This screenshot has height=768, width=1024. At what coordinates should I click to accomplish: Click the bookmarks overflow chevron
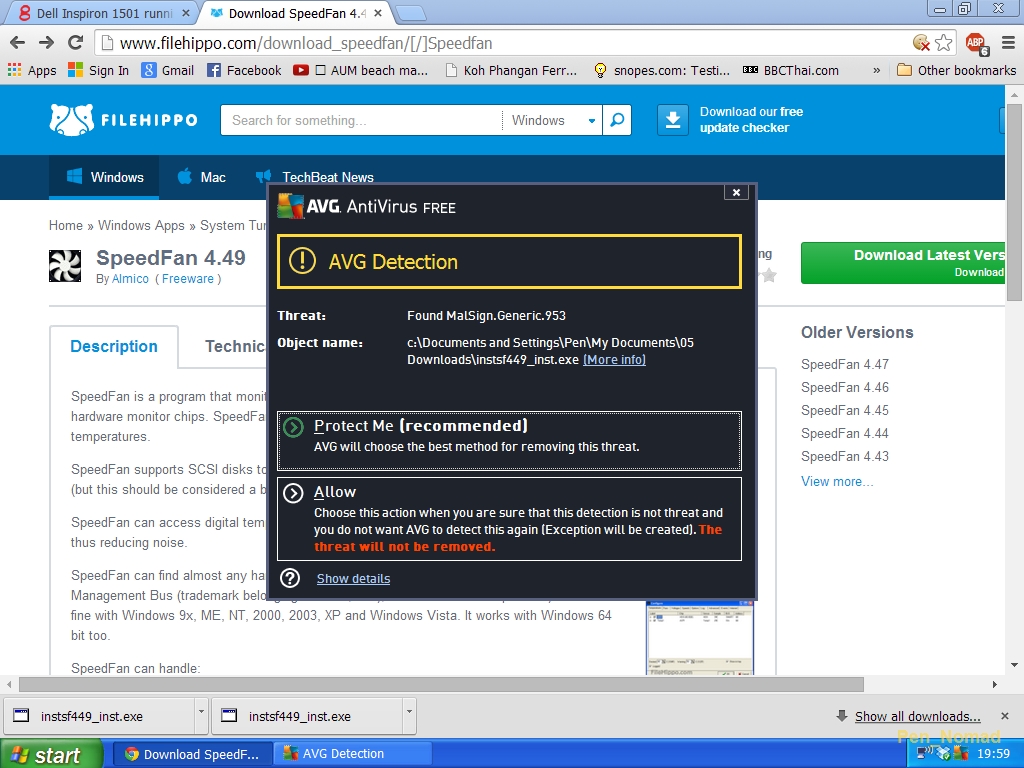point(876,71)
